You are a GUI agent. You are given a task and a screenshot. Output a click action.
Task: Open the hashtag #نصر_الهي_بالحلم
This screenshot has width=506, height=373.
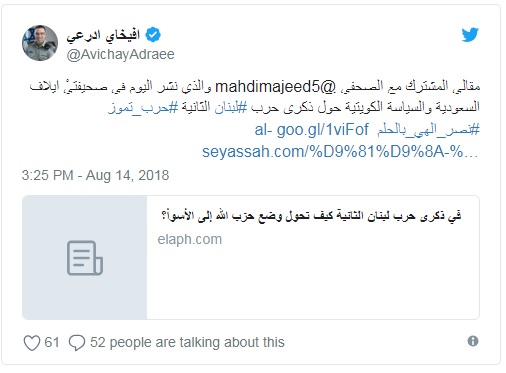[428, 130]
